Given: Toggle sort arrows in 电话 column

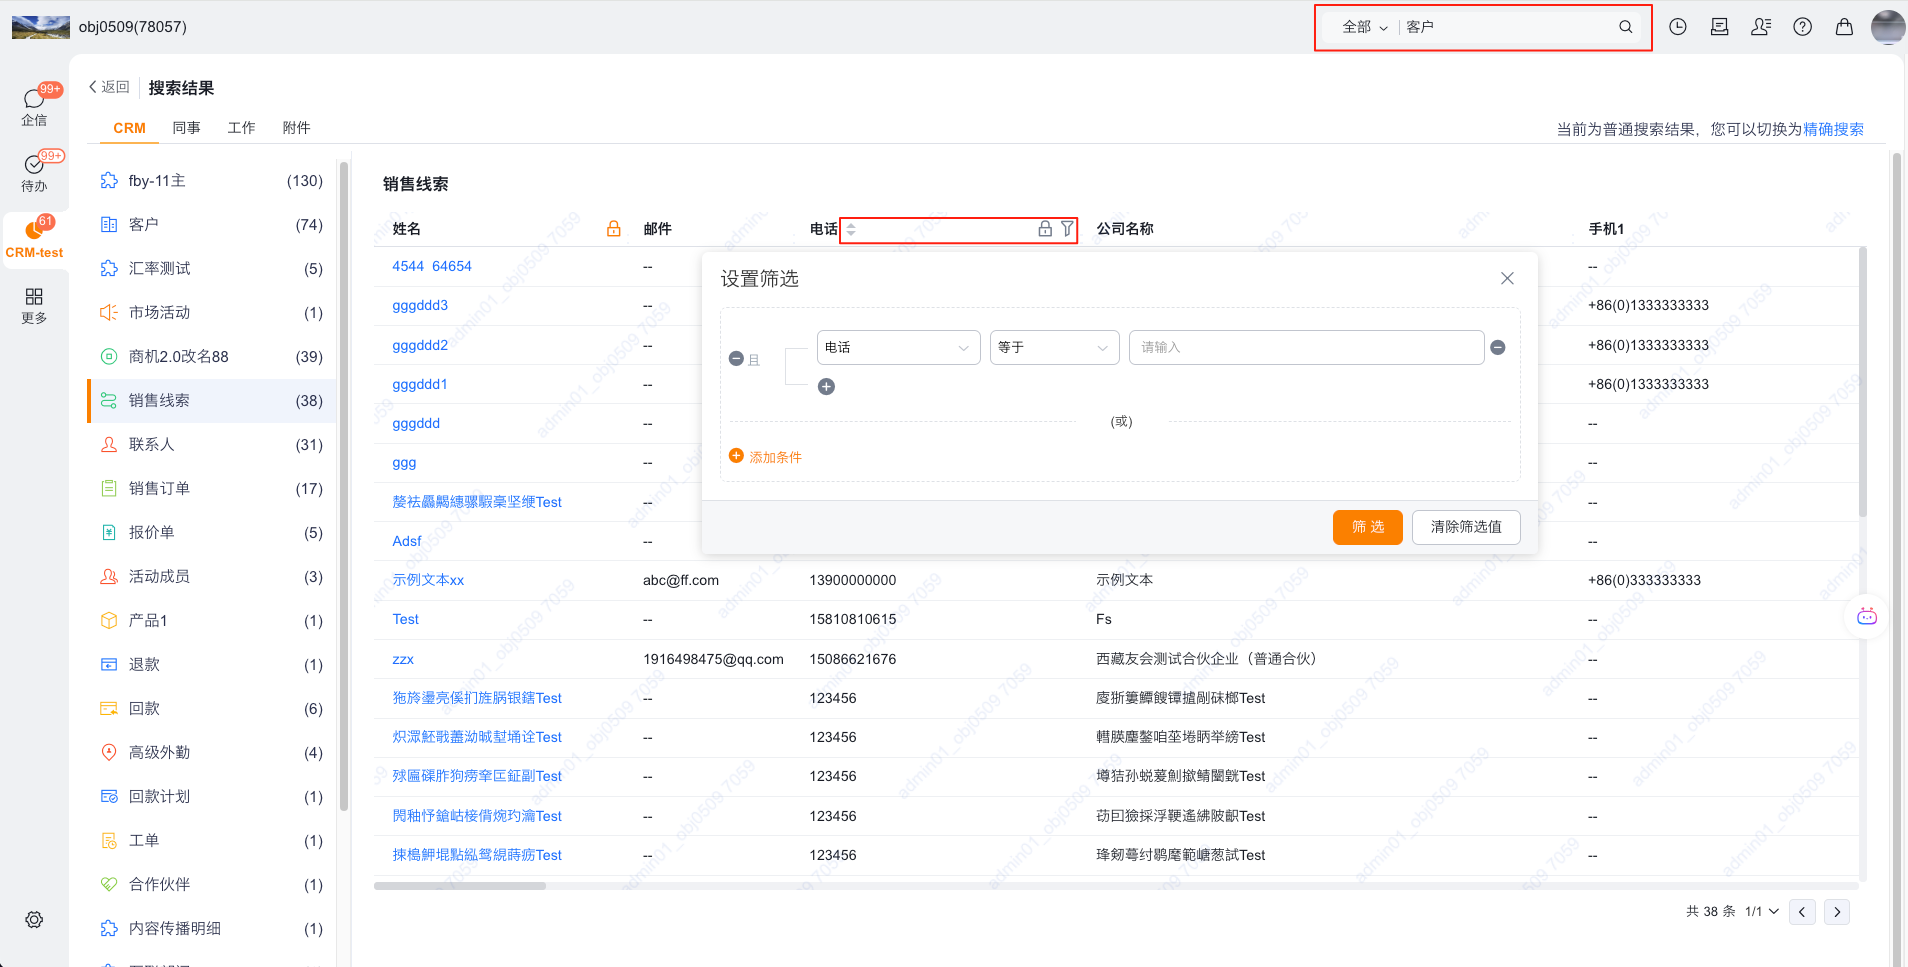Looking at the screenshot, I should (851, 229).
